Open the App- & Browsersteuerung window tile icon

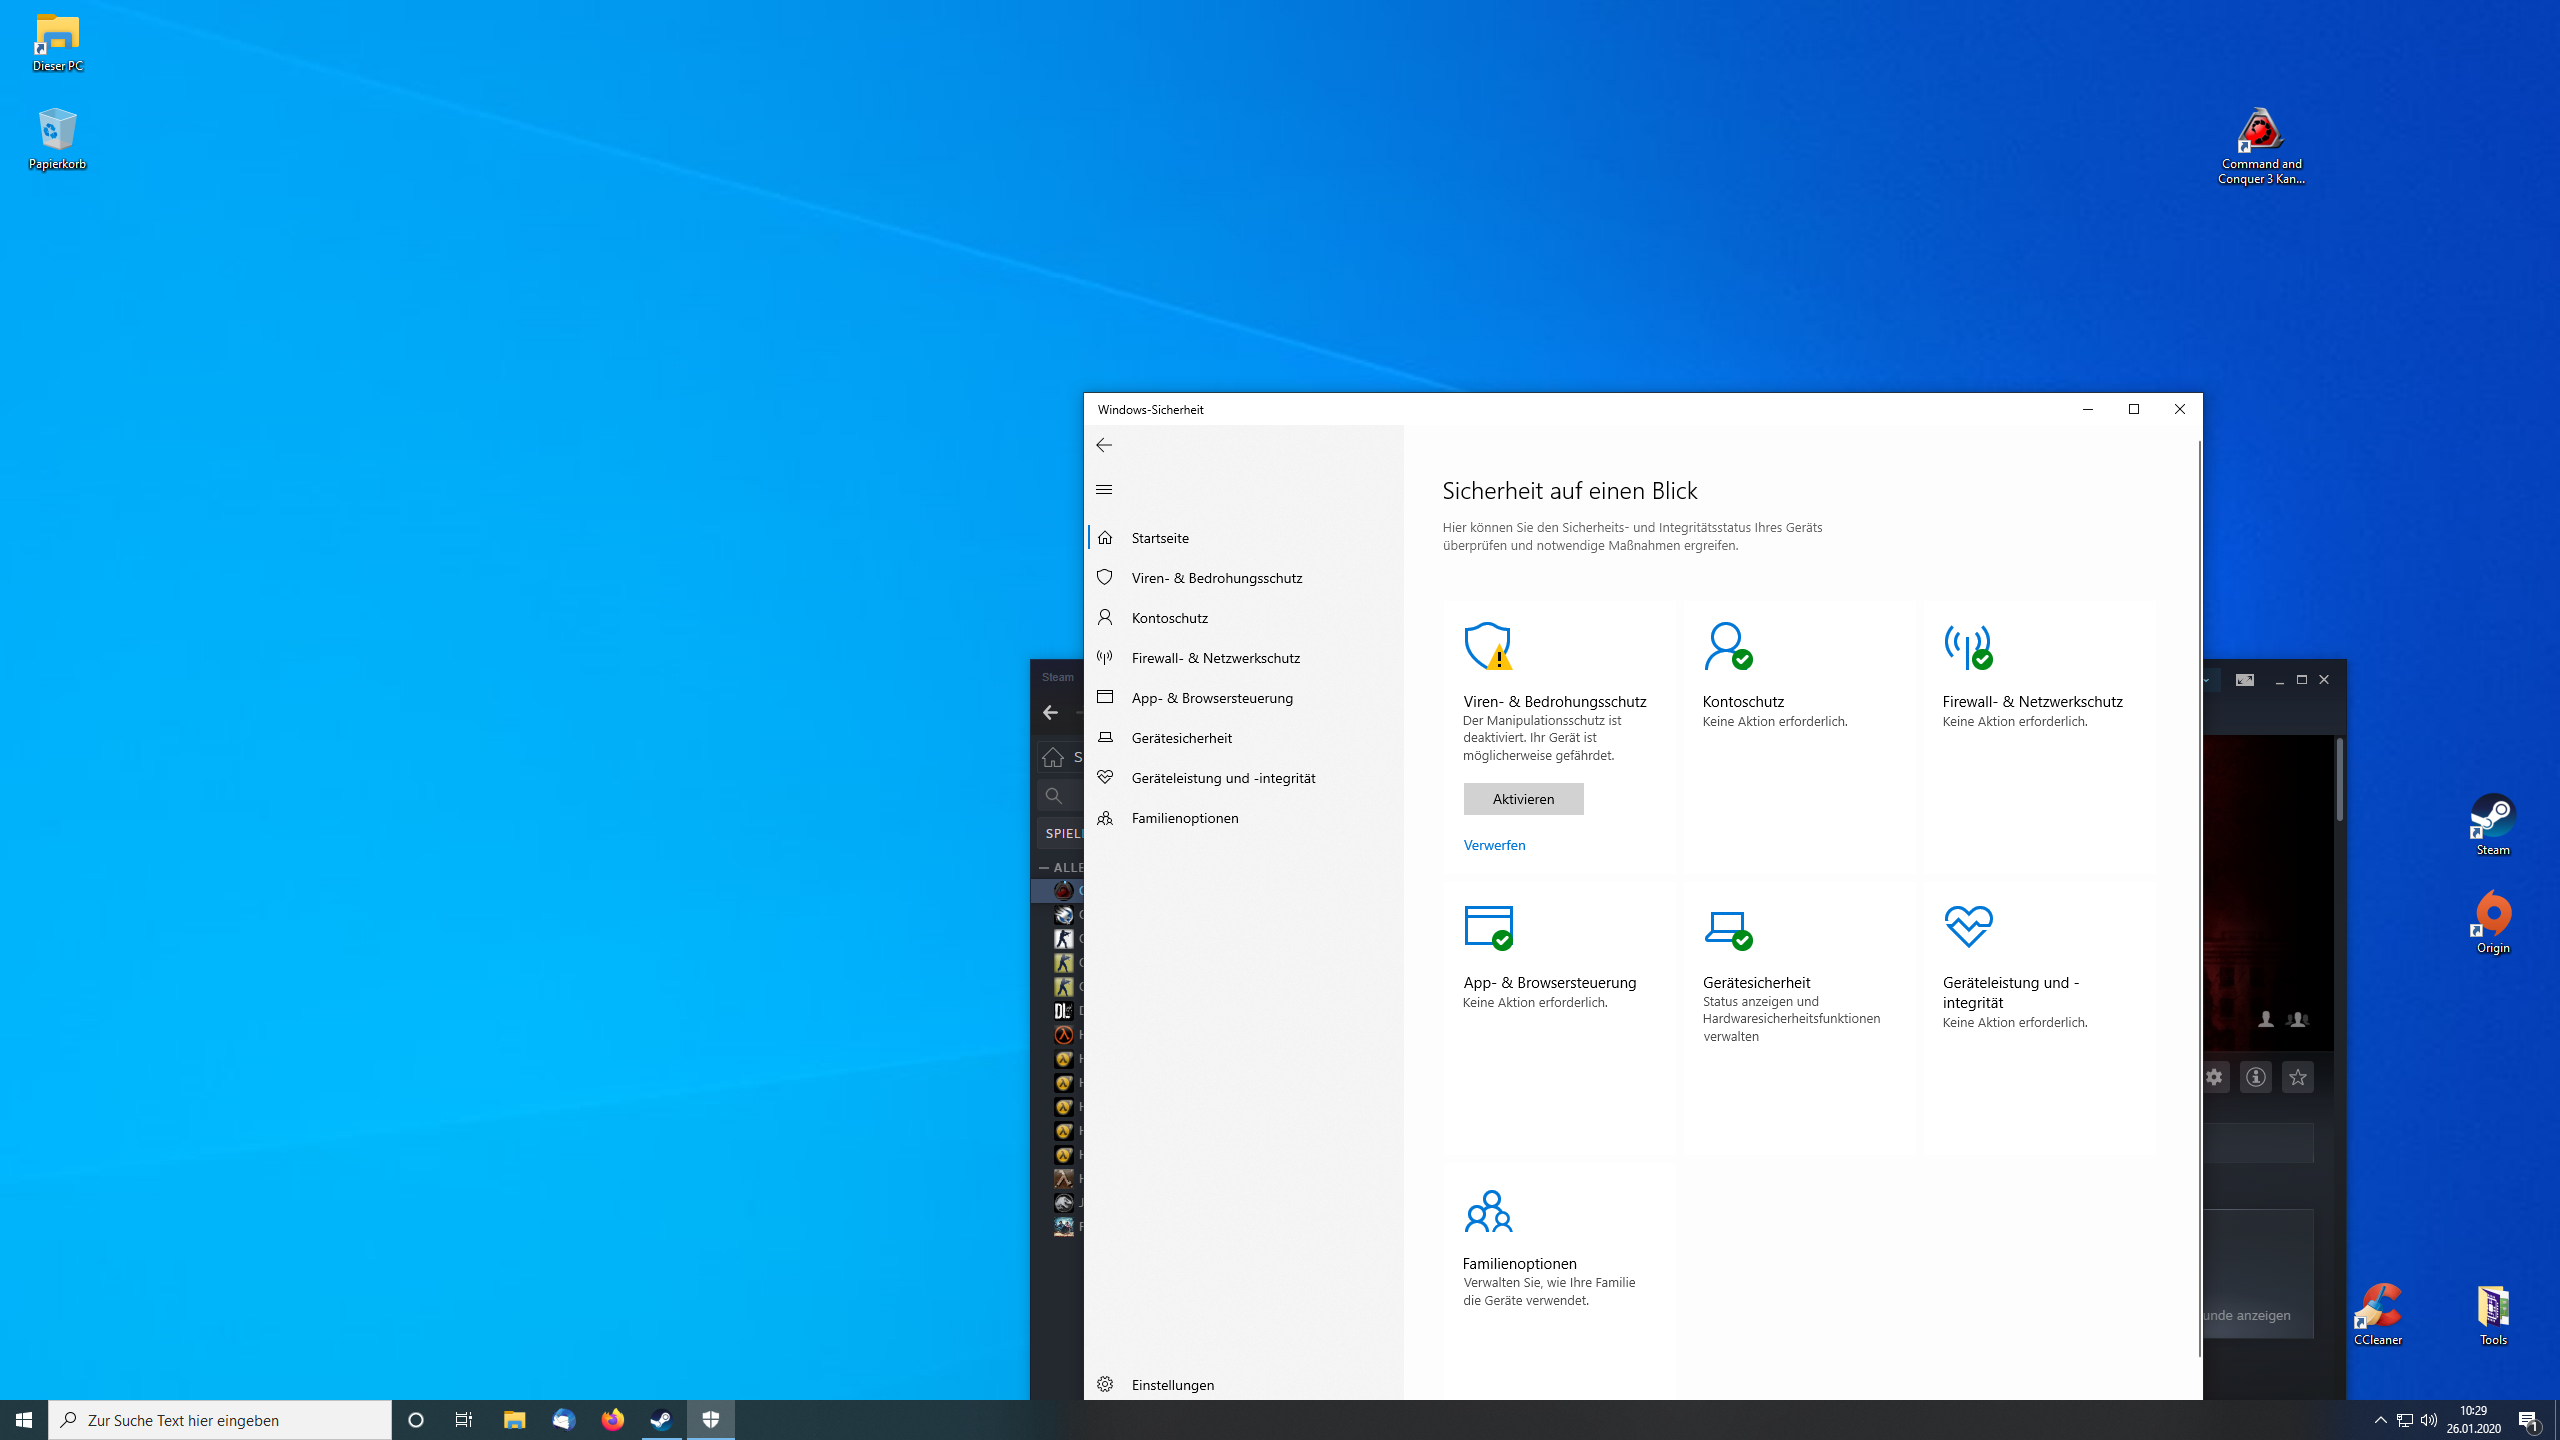tap(1487, 926)
